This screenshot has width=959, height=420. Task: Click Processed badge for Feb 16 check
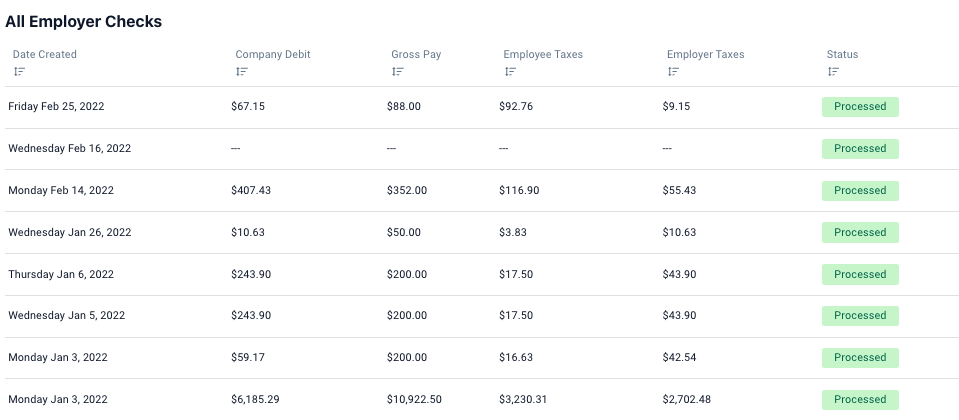tap(860, 149)
